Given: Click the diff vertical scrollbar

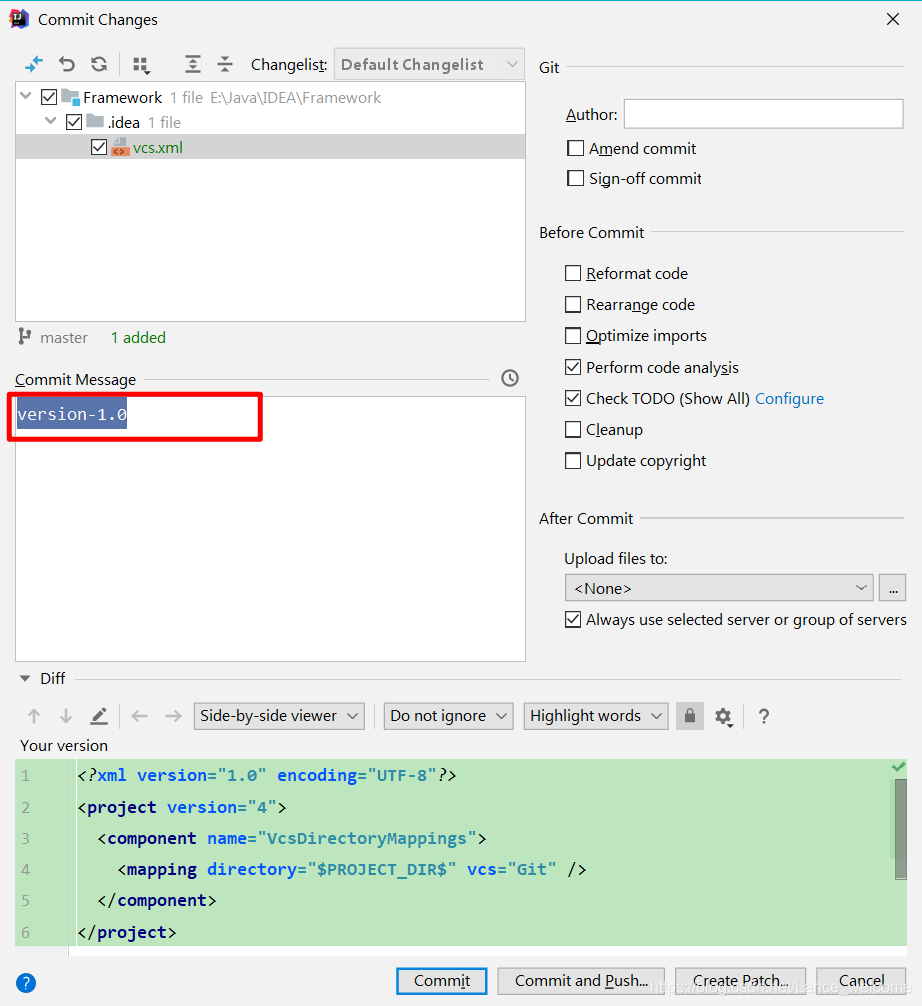Looking at the screenshot, I should click(900, 829).
